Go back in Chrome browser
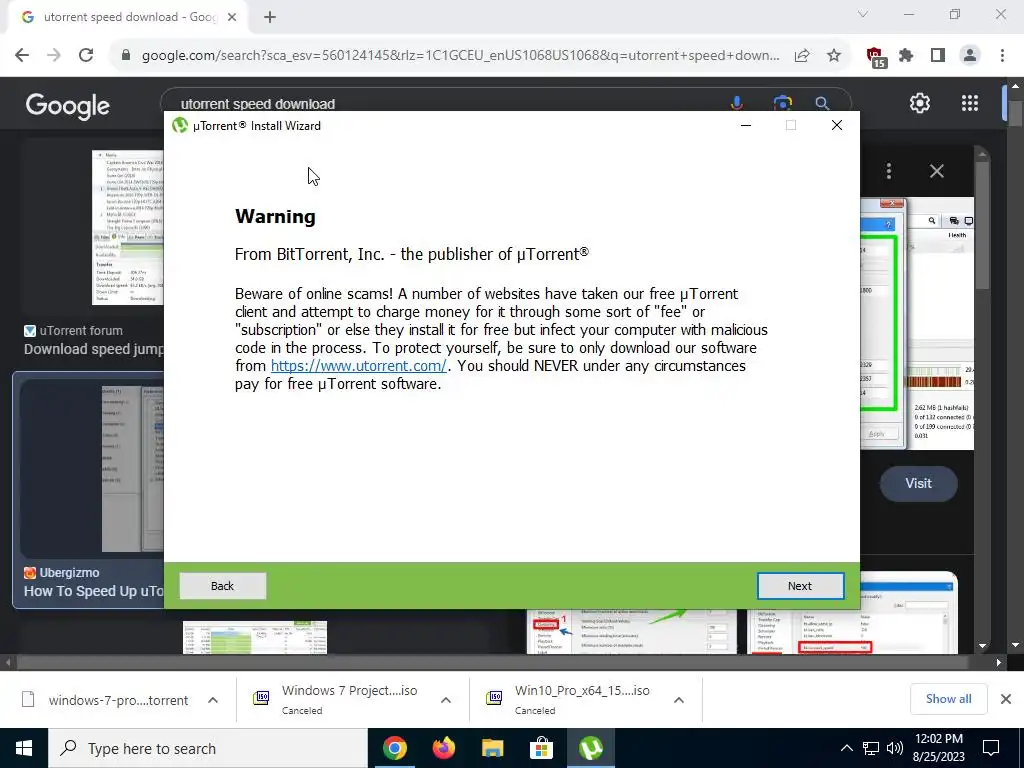Screen dimensions: 1024x768 [22, 56]
